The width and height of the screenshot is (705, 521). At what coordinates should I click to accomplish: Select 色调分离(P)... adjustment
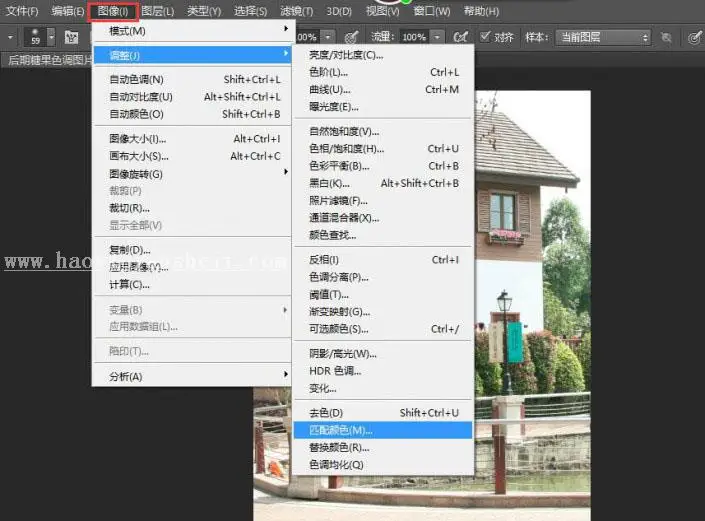pos(383,277)
